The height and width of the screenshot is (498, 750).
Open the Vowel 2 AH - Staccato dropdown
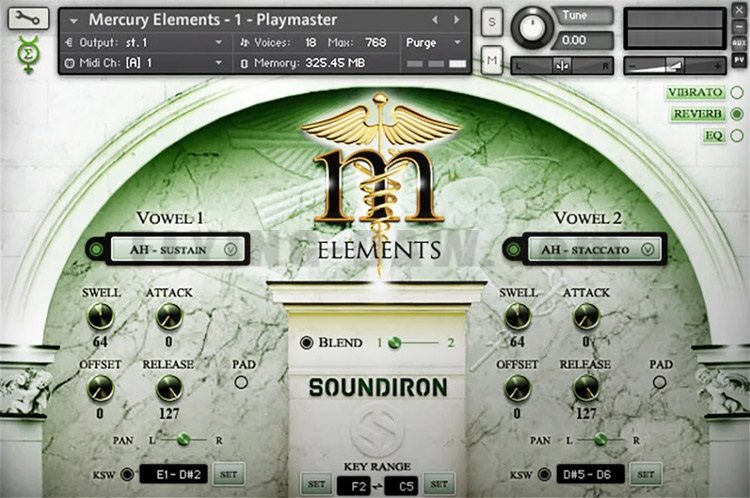click(593, 249)
